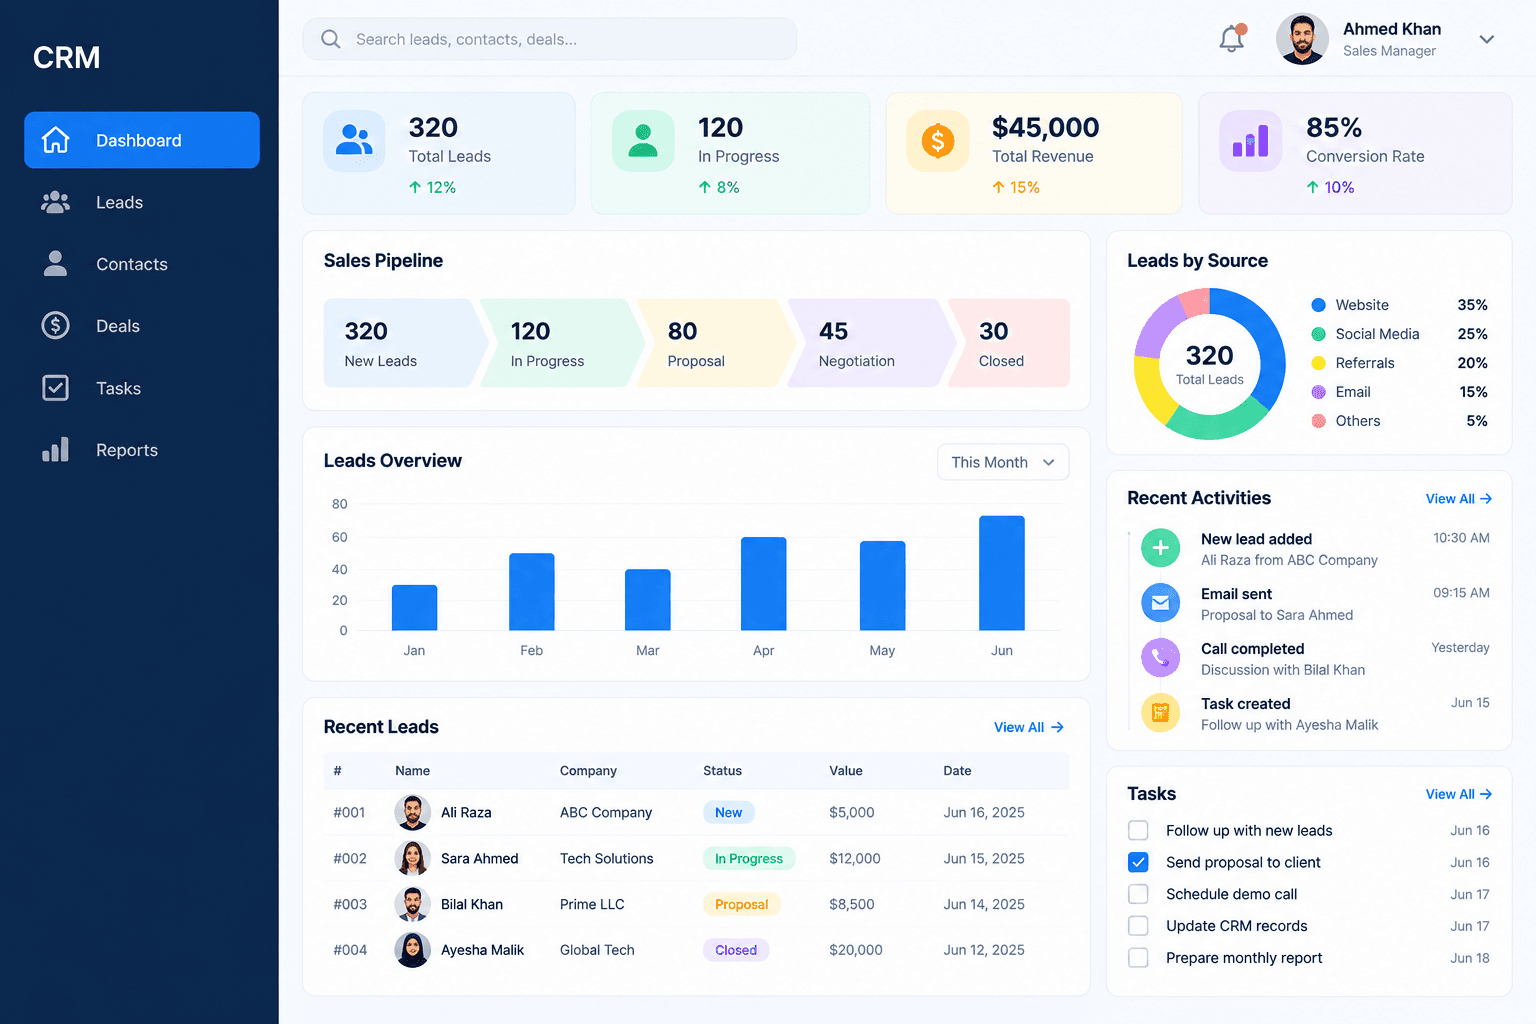Click the Call completed phone icon
1536x1024 pixels.
[x=1161, y=658]
